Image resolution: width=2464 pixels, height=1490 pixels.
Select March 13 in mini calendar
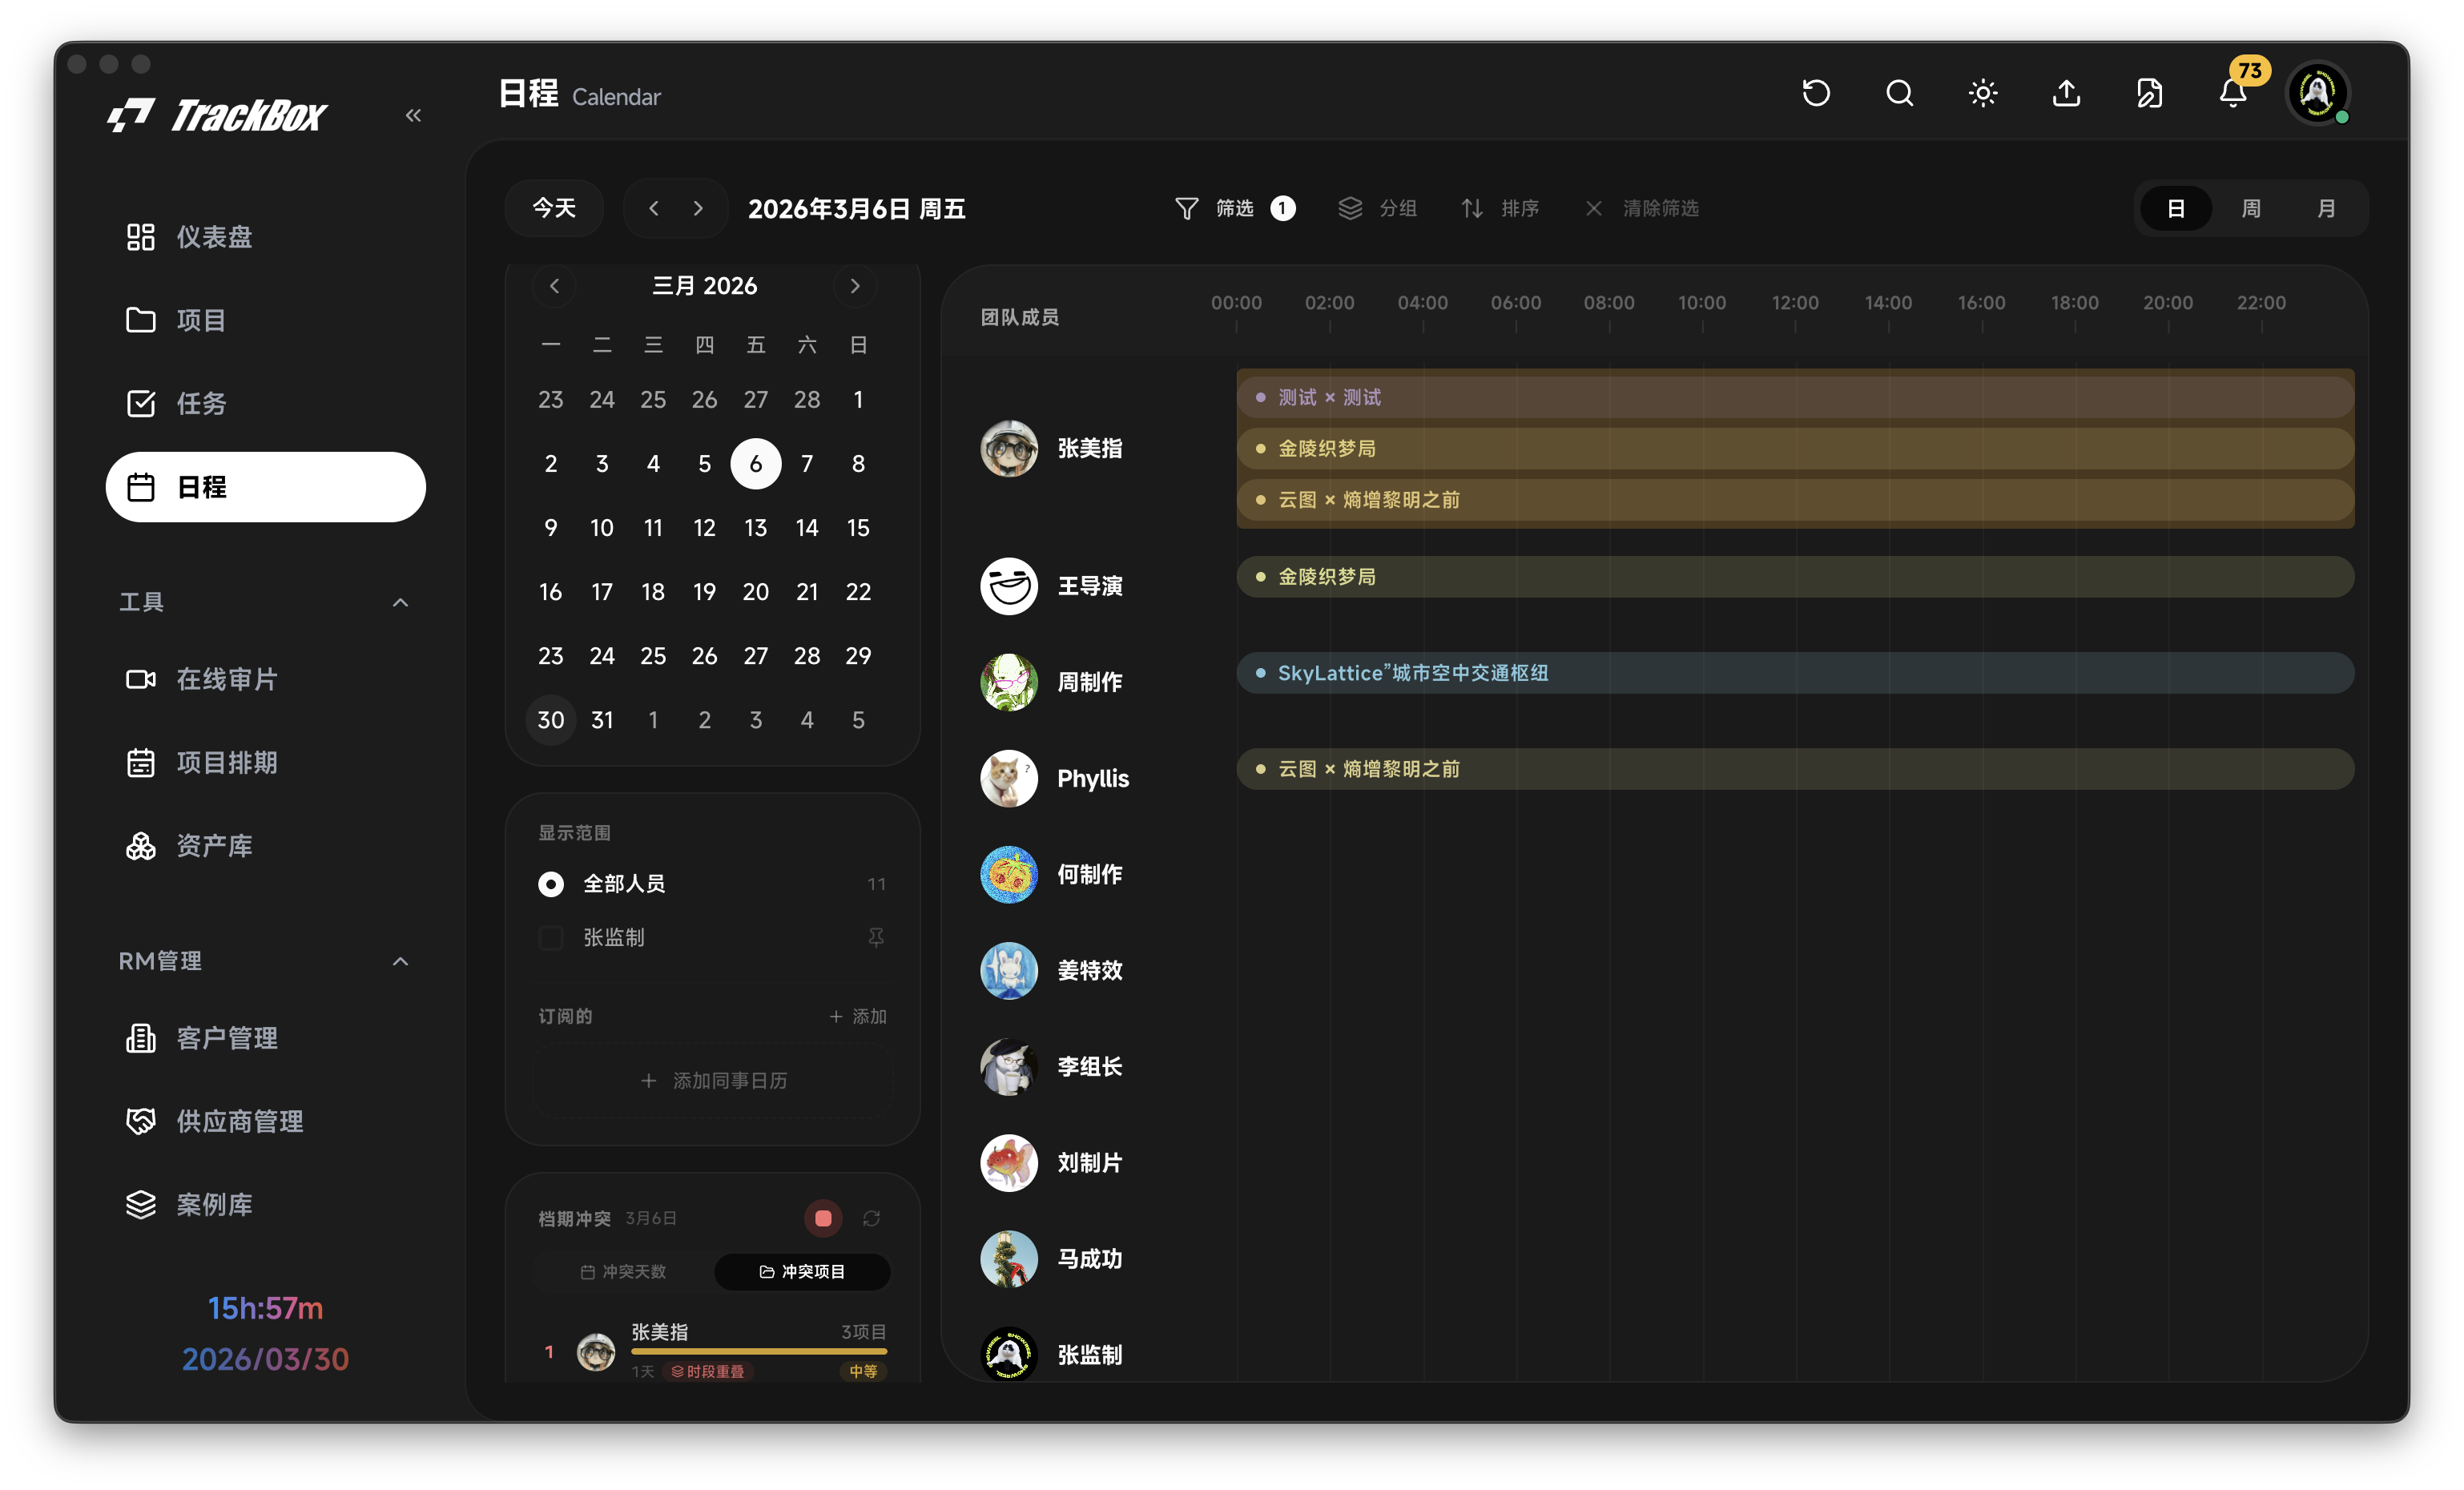756,528
